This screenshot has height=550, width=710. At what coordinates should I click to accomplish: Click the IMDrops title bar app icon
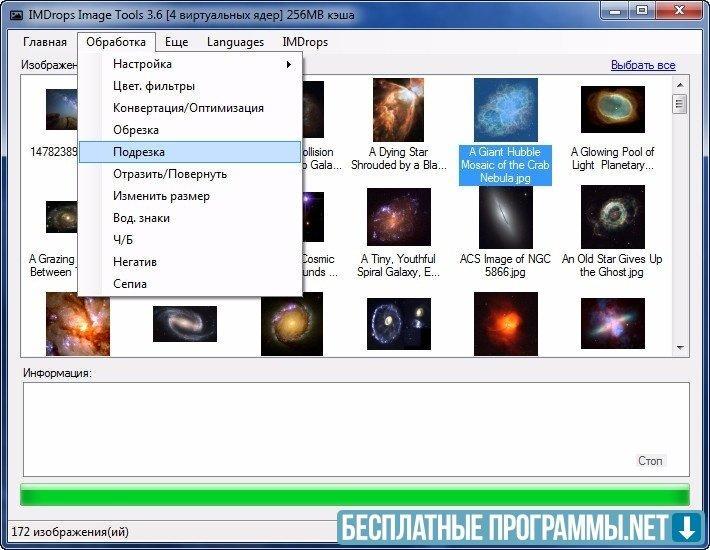pyautogui.click(x=16, y=15)
